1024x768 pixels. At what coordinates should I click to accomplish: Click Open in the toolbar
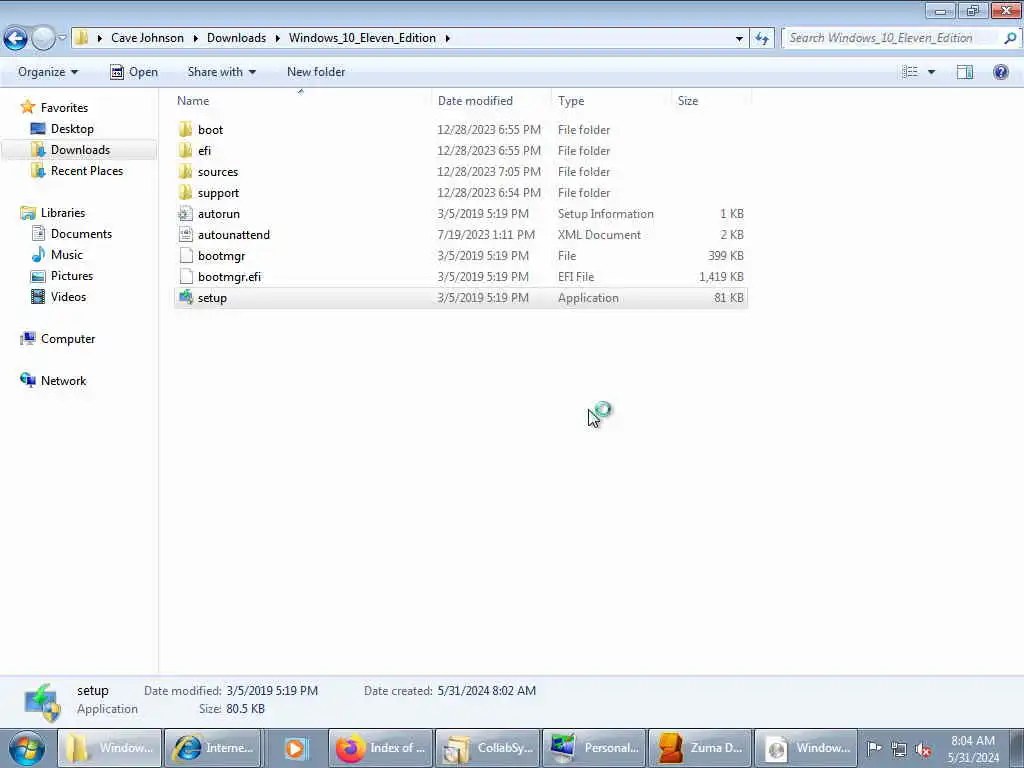[134, 72]
